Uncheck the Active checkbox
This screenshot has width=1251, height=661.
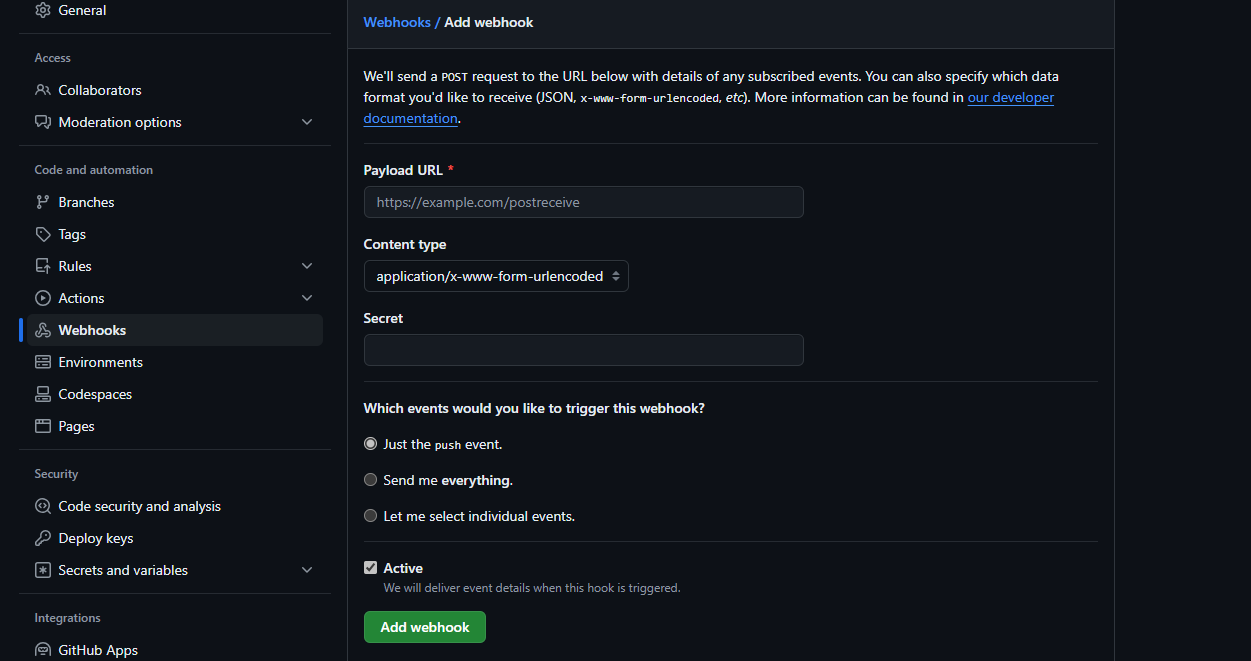370,567
